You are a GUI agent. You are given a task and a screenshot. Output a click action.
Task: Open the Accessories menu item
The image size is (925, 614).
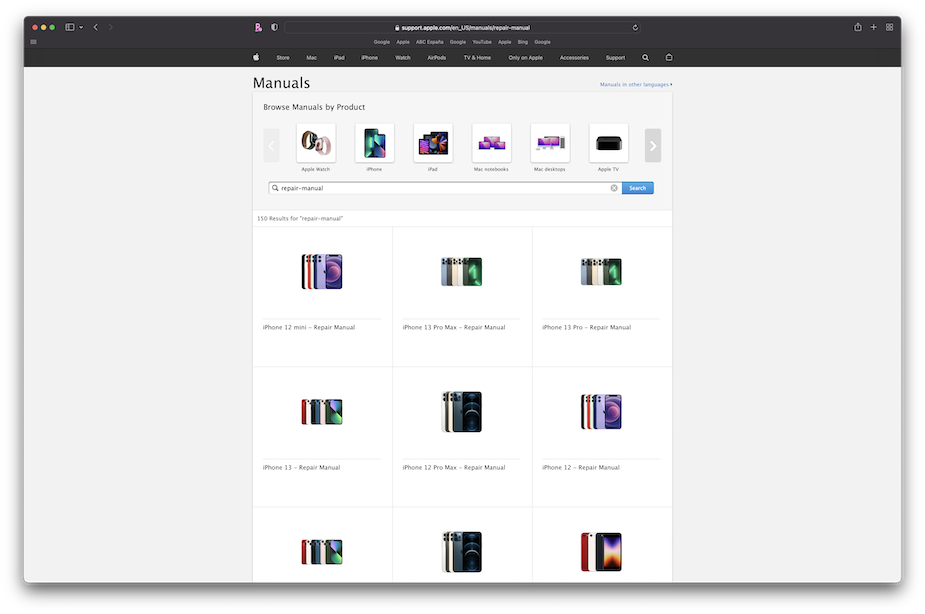coord(574,58)
